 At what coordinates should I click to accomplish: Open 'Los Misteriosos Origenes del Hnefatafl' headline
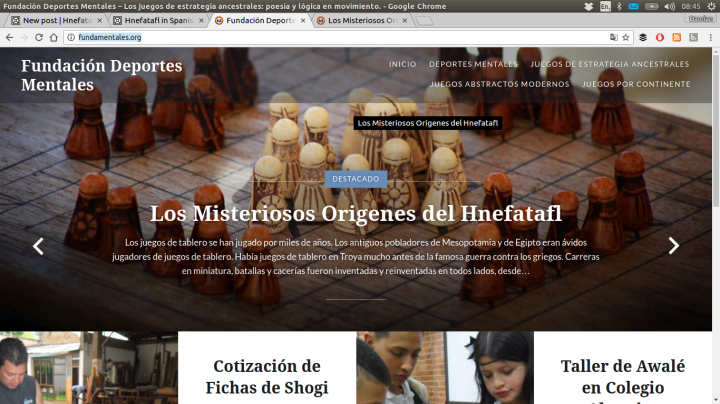coord(355,214)
